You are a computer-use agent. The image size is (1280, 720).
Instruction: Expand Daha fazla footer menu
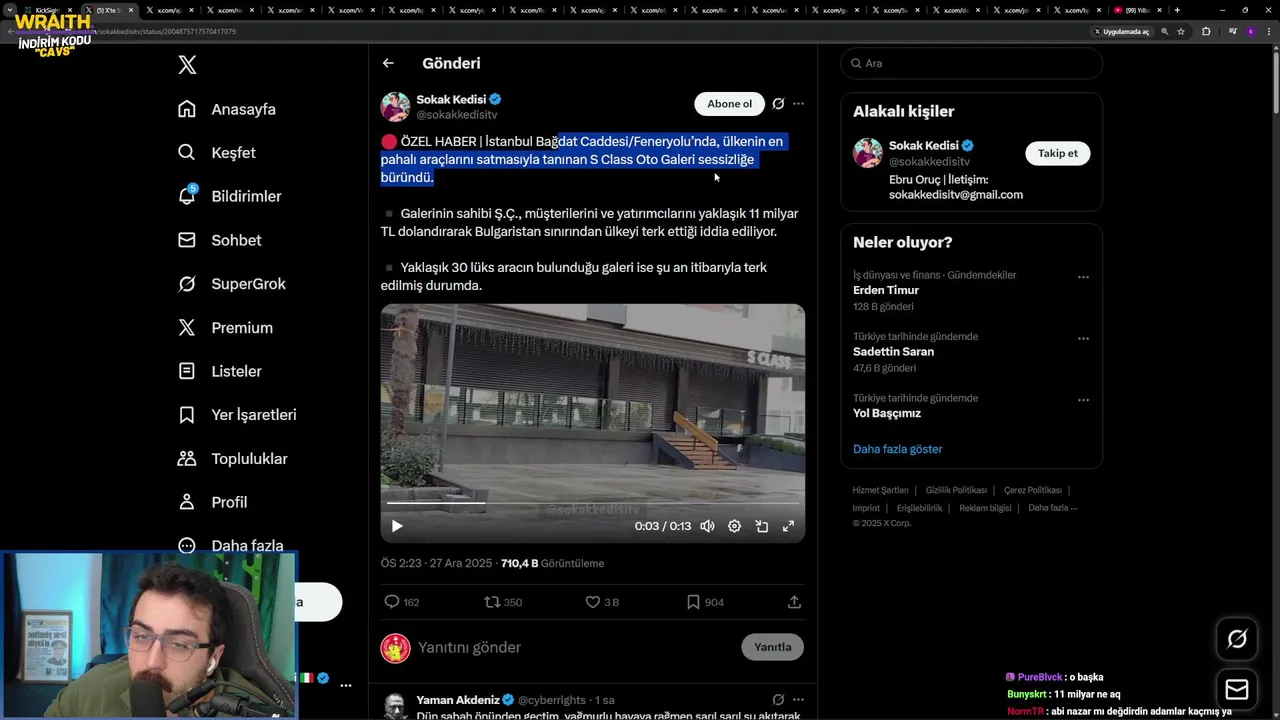point(1052,508)
